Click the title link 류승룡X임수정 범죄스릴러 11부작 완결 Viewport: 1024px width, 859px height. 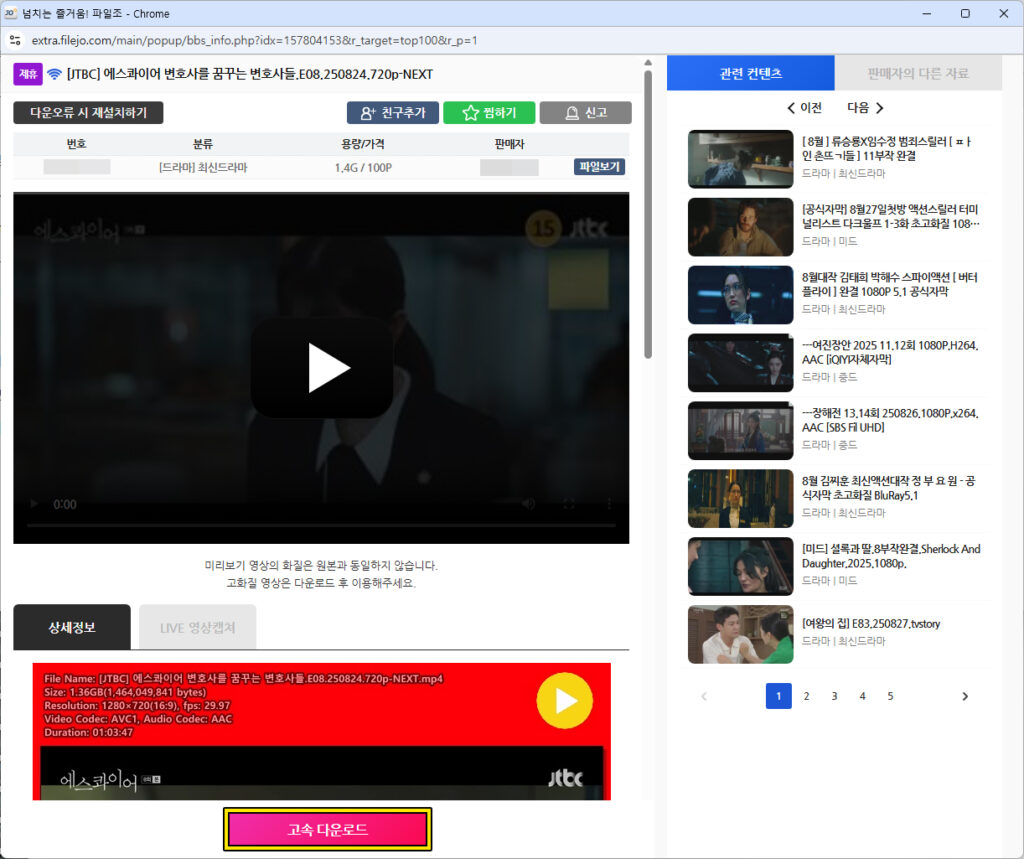coord(887,148)
